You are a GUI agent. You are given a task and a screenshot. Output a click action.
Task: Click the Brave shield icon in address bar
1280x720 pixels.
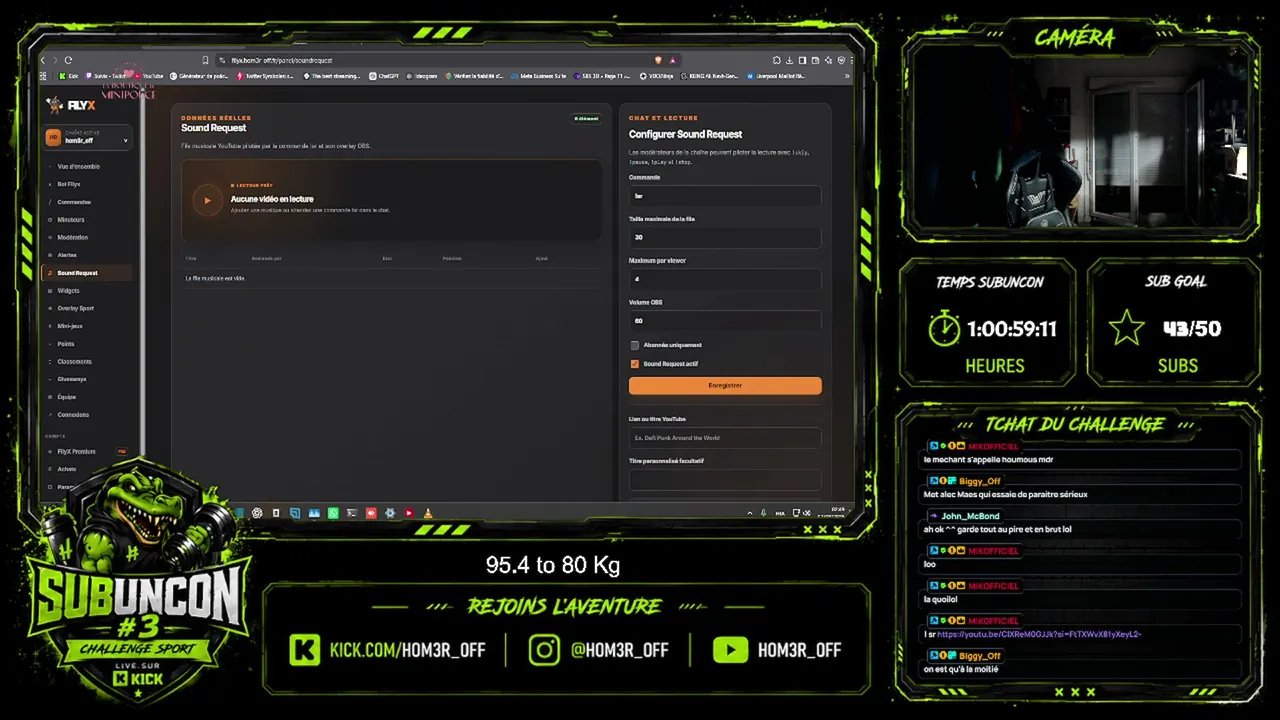point(658,60)
